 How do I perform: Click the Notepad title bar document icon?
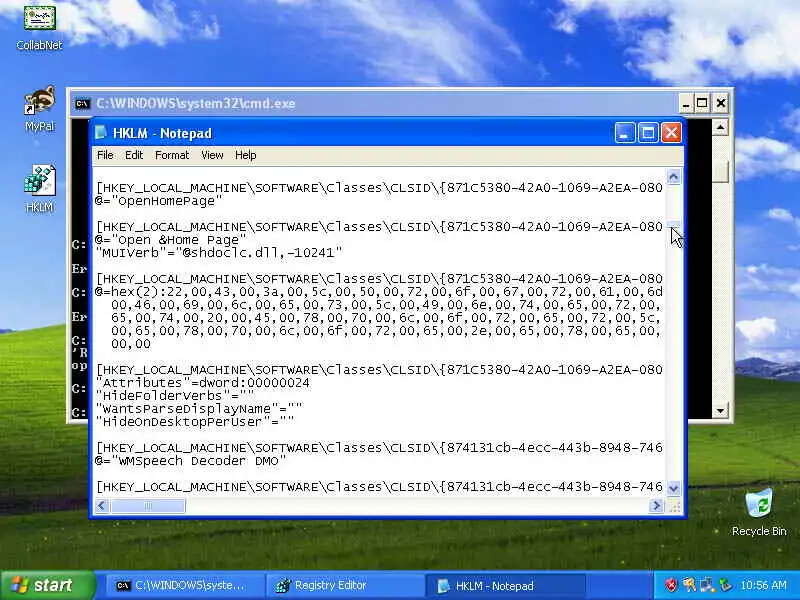(x=101, y=133)
